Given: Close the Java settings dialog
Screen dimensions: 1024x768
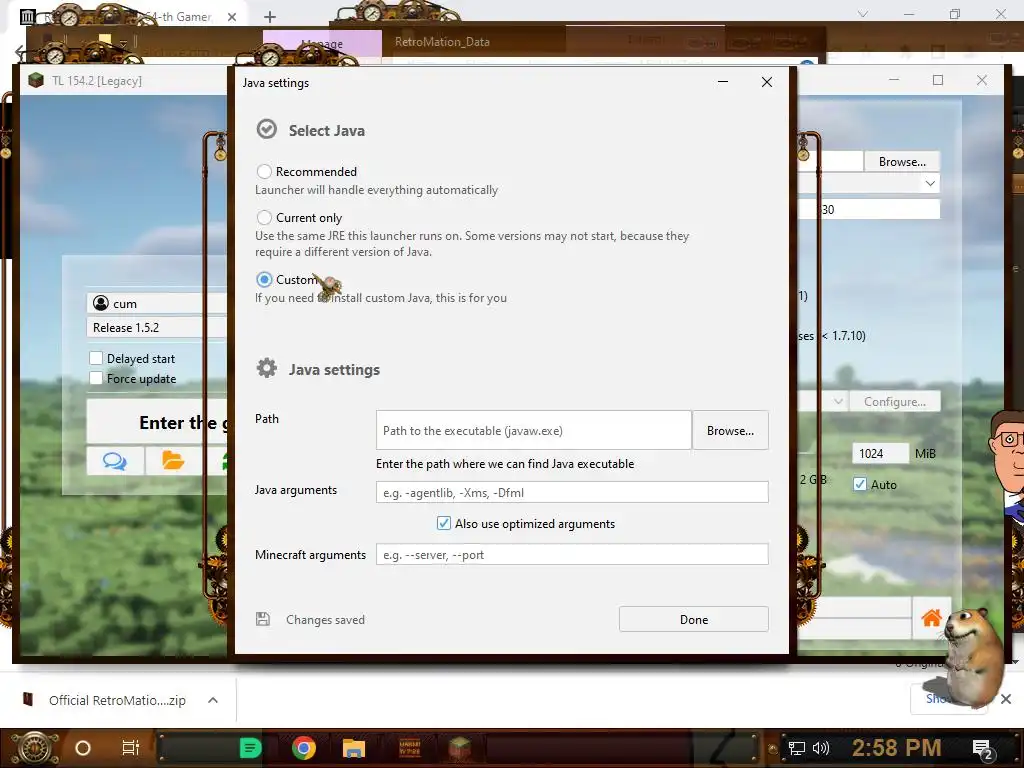Looking at the screenshot, I should 767,82.
